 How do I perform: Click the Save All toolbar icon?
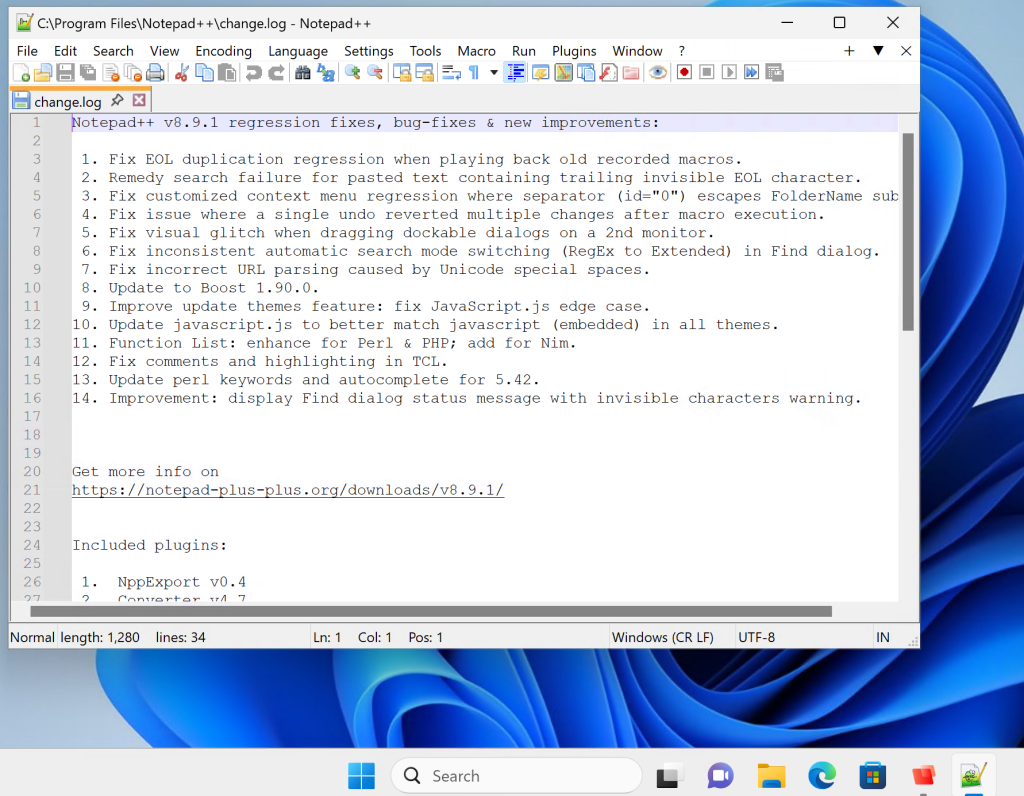[88, 72]
